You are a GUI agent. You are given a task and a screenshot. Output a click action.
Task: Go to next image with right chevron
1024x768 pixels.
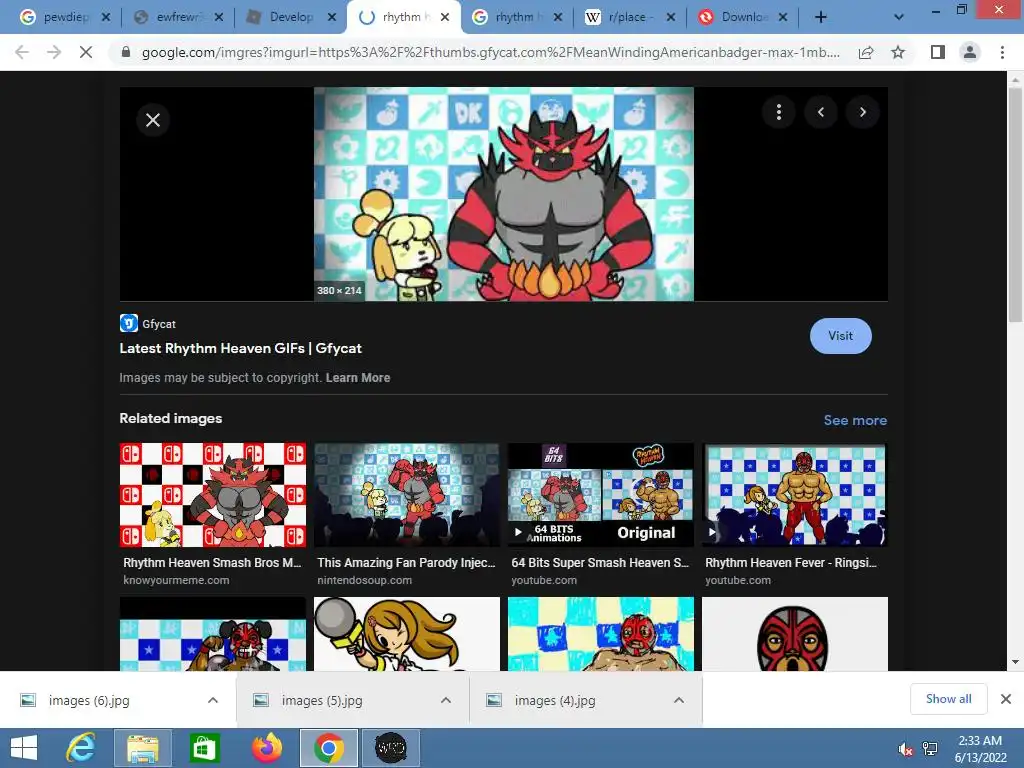(863, 112)
